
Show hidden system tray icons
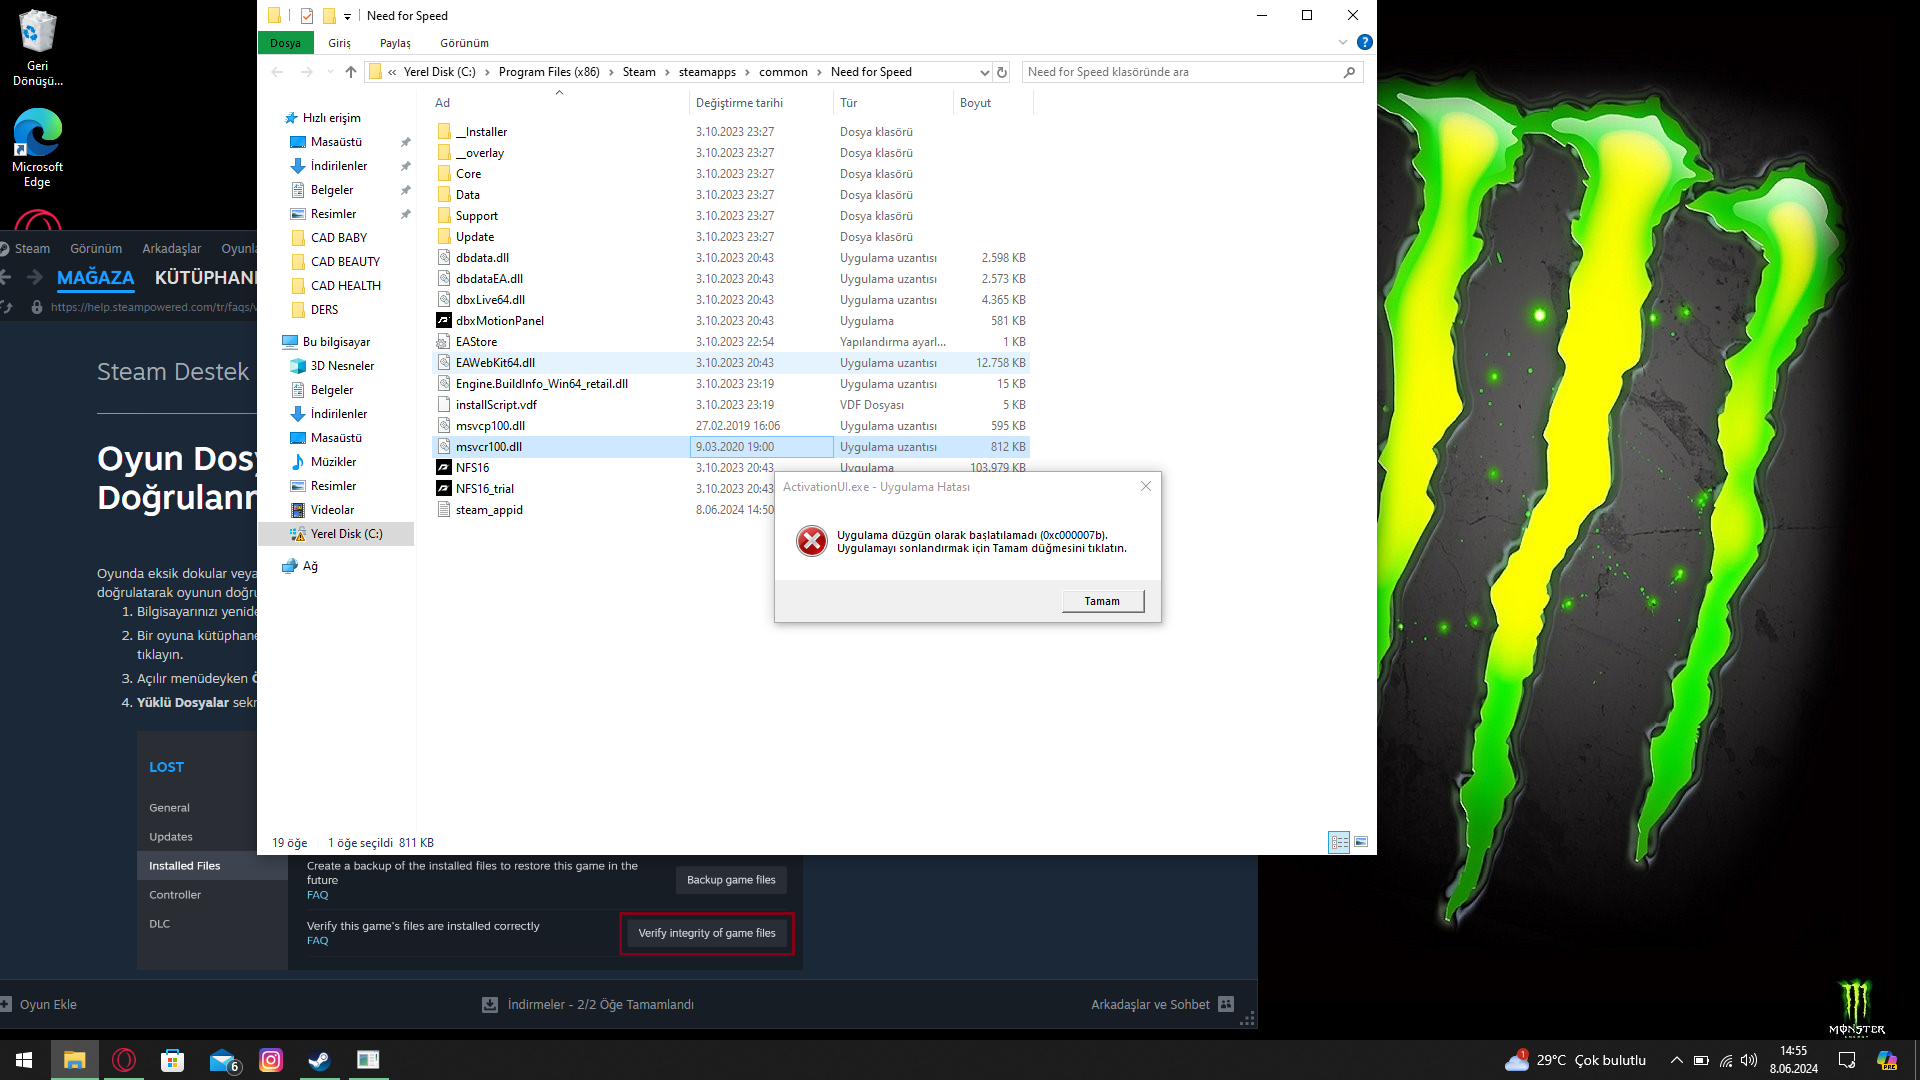[1677, 1060]
